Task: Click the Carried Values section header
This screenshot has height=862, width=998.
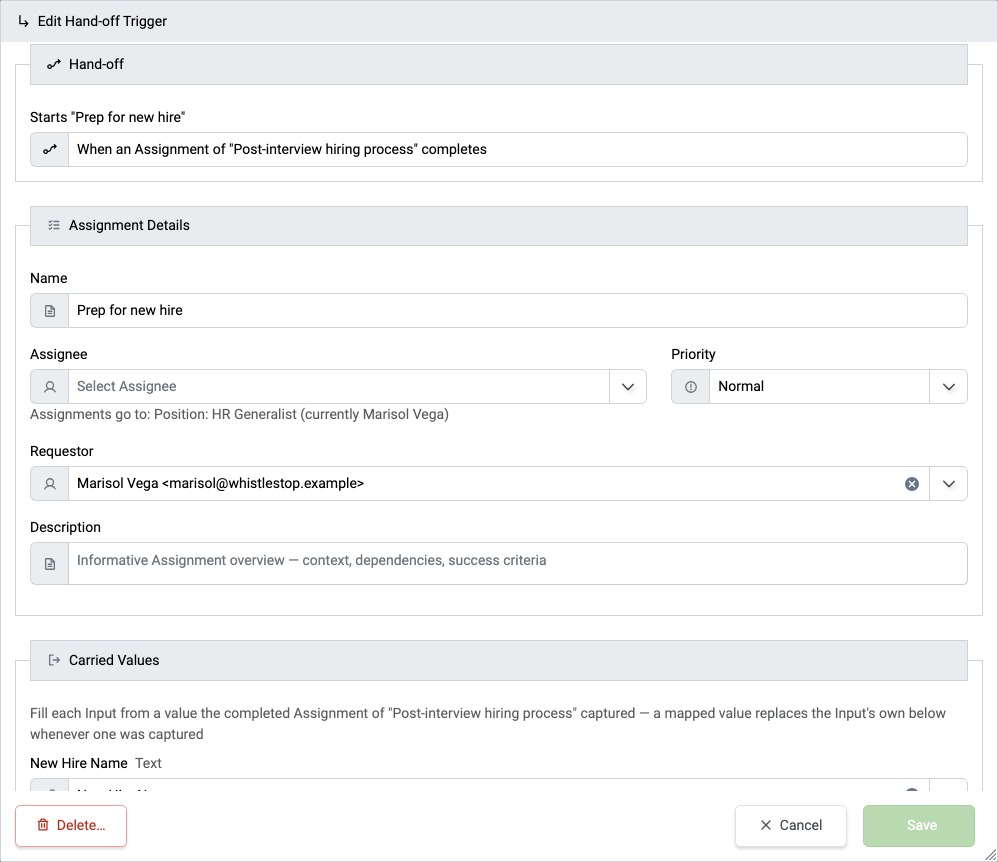Action: click(x=498, y=660)
